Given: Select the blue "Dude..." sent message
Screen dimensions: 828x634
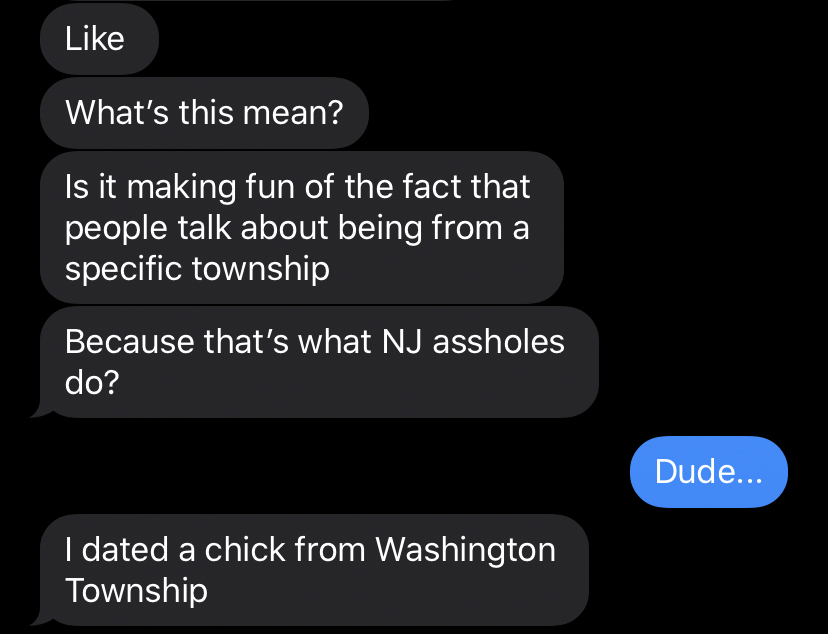Looking at the screenshot, I should (708, 471).
